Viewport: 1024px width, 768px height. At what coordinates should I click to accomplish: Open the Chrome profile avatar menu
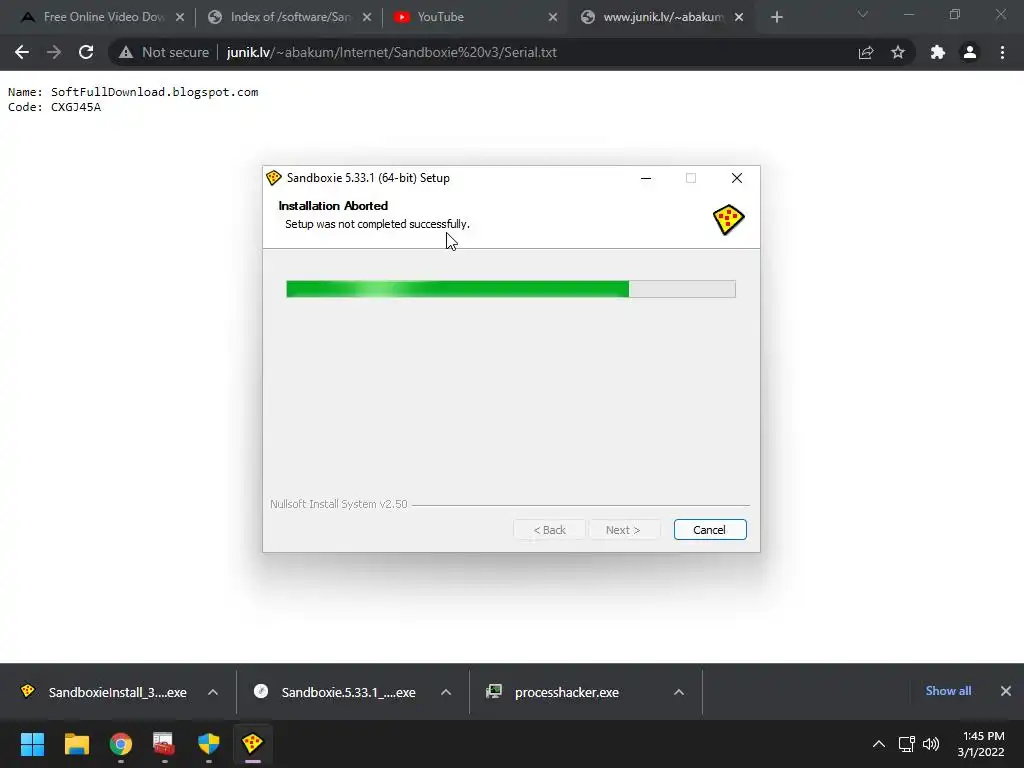[970, 52]
